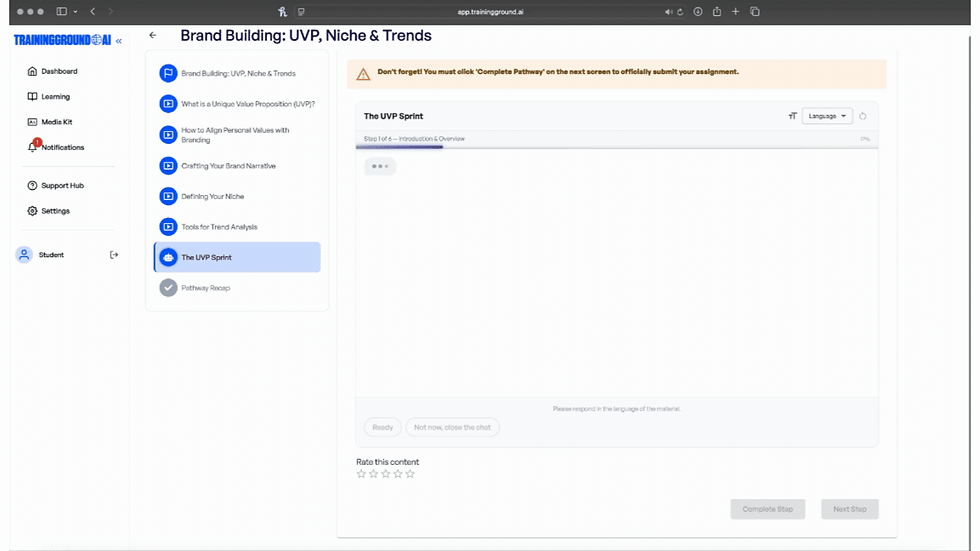Viewport: 980px width, 551px height.
Task: Click Safari back navigation arrow
Action: pyautogui.click(x=92, y=11)
